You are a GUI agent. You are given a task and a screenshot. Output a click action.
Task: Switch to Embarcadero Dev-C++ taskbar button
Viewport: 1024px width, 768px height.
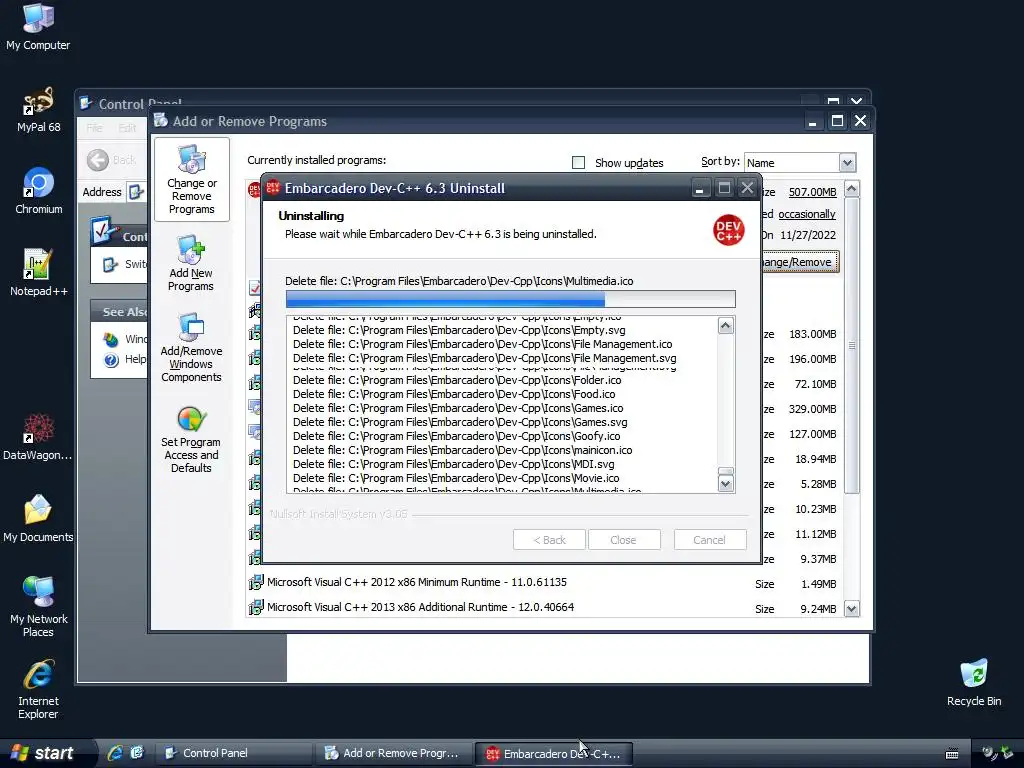pyautogui.click(x=553, y=753)
